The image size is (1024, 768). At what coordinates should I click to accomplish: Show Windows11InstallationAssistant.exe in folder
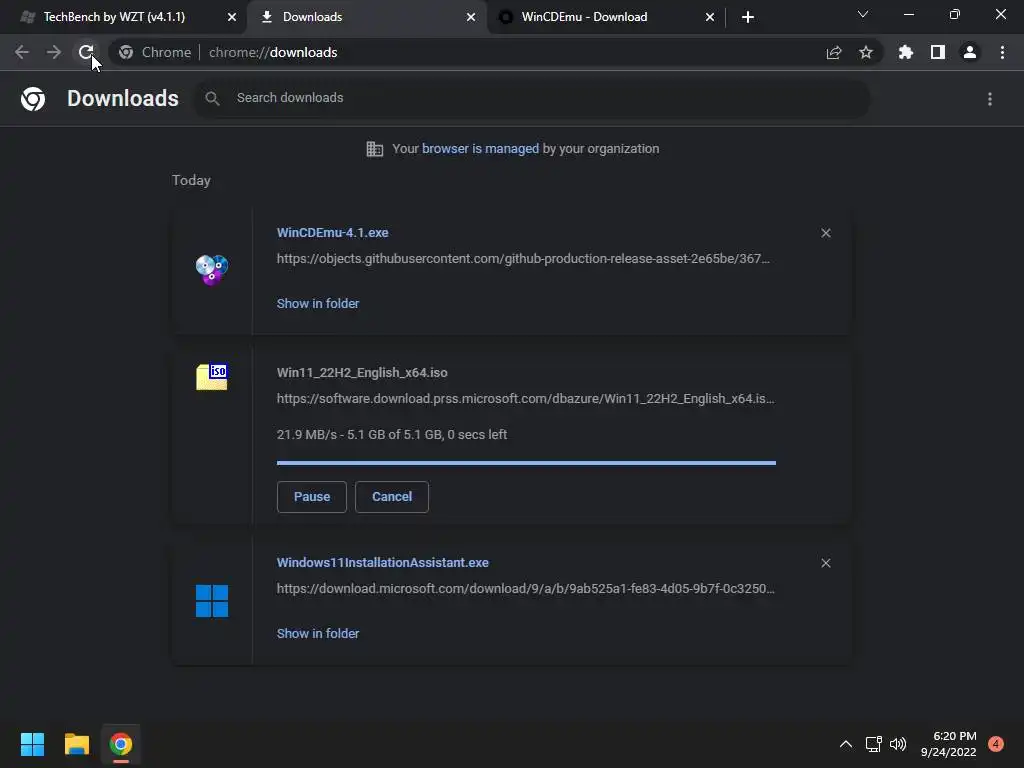click(x=318, y=633)
